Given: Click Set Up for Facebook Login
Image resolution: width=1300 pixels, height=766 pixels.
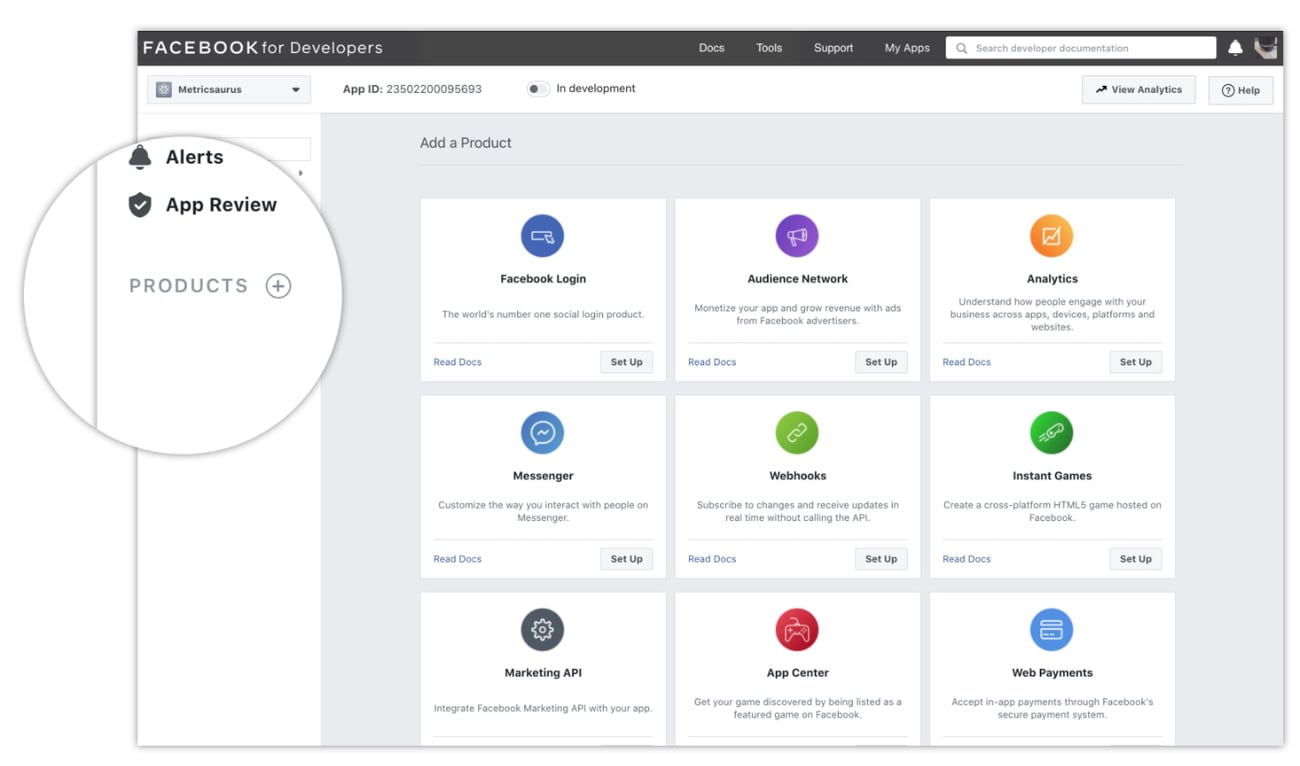Looking at the screenshot, I should click(x=626, y=361).
